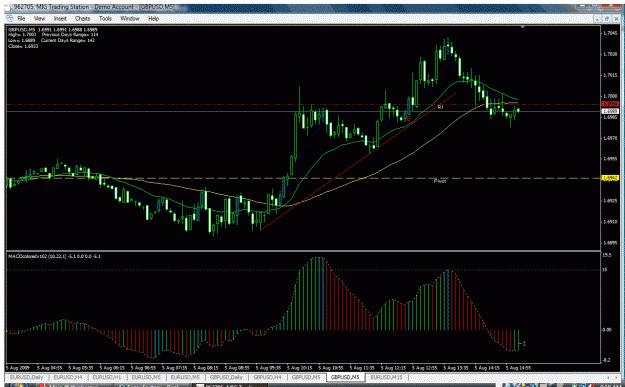Switch to the GBPUSD,Daily chart tab
Viewport: 625px width, 387px height.
pos(226,376)
